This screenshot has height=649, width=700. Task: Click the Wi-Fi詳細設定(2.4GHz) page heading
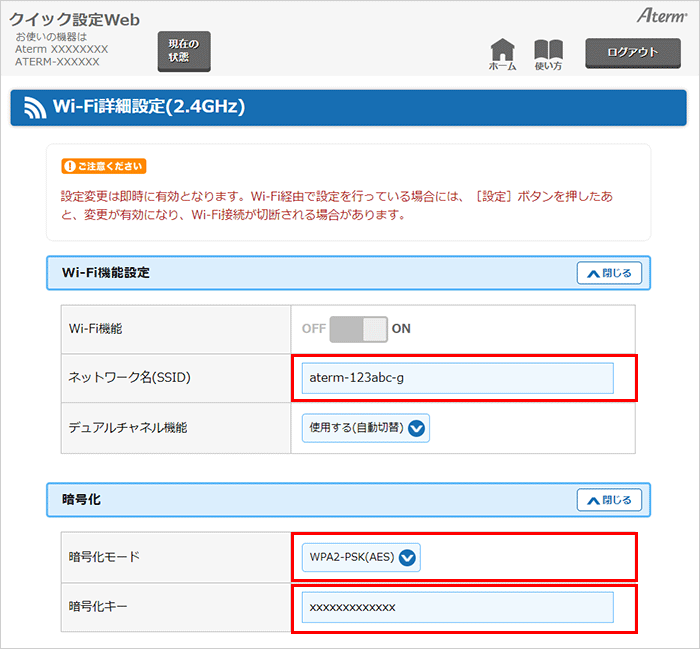click(149, 106)
